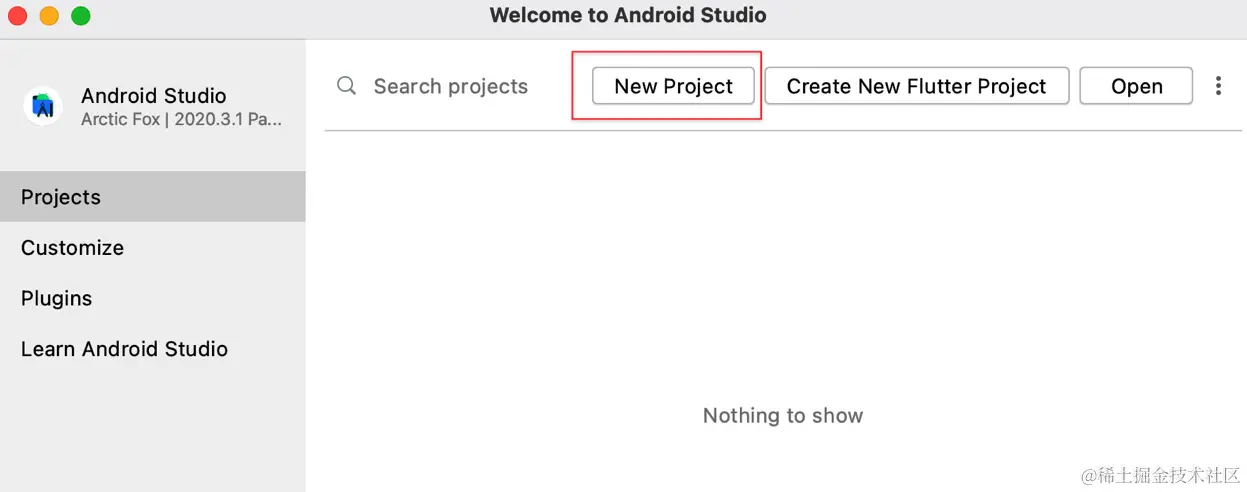Switch to the Customize tab
The image size is (1247, 492).
[x=153, y=248]
